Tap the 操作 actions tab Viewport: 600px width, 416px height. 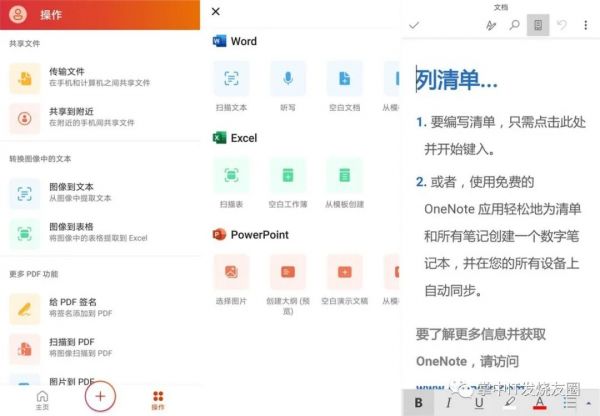click(x=158, y=400)
